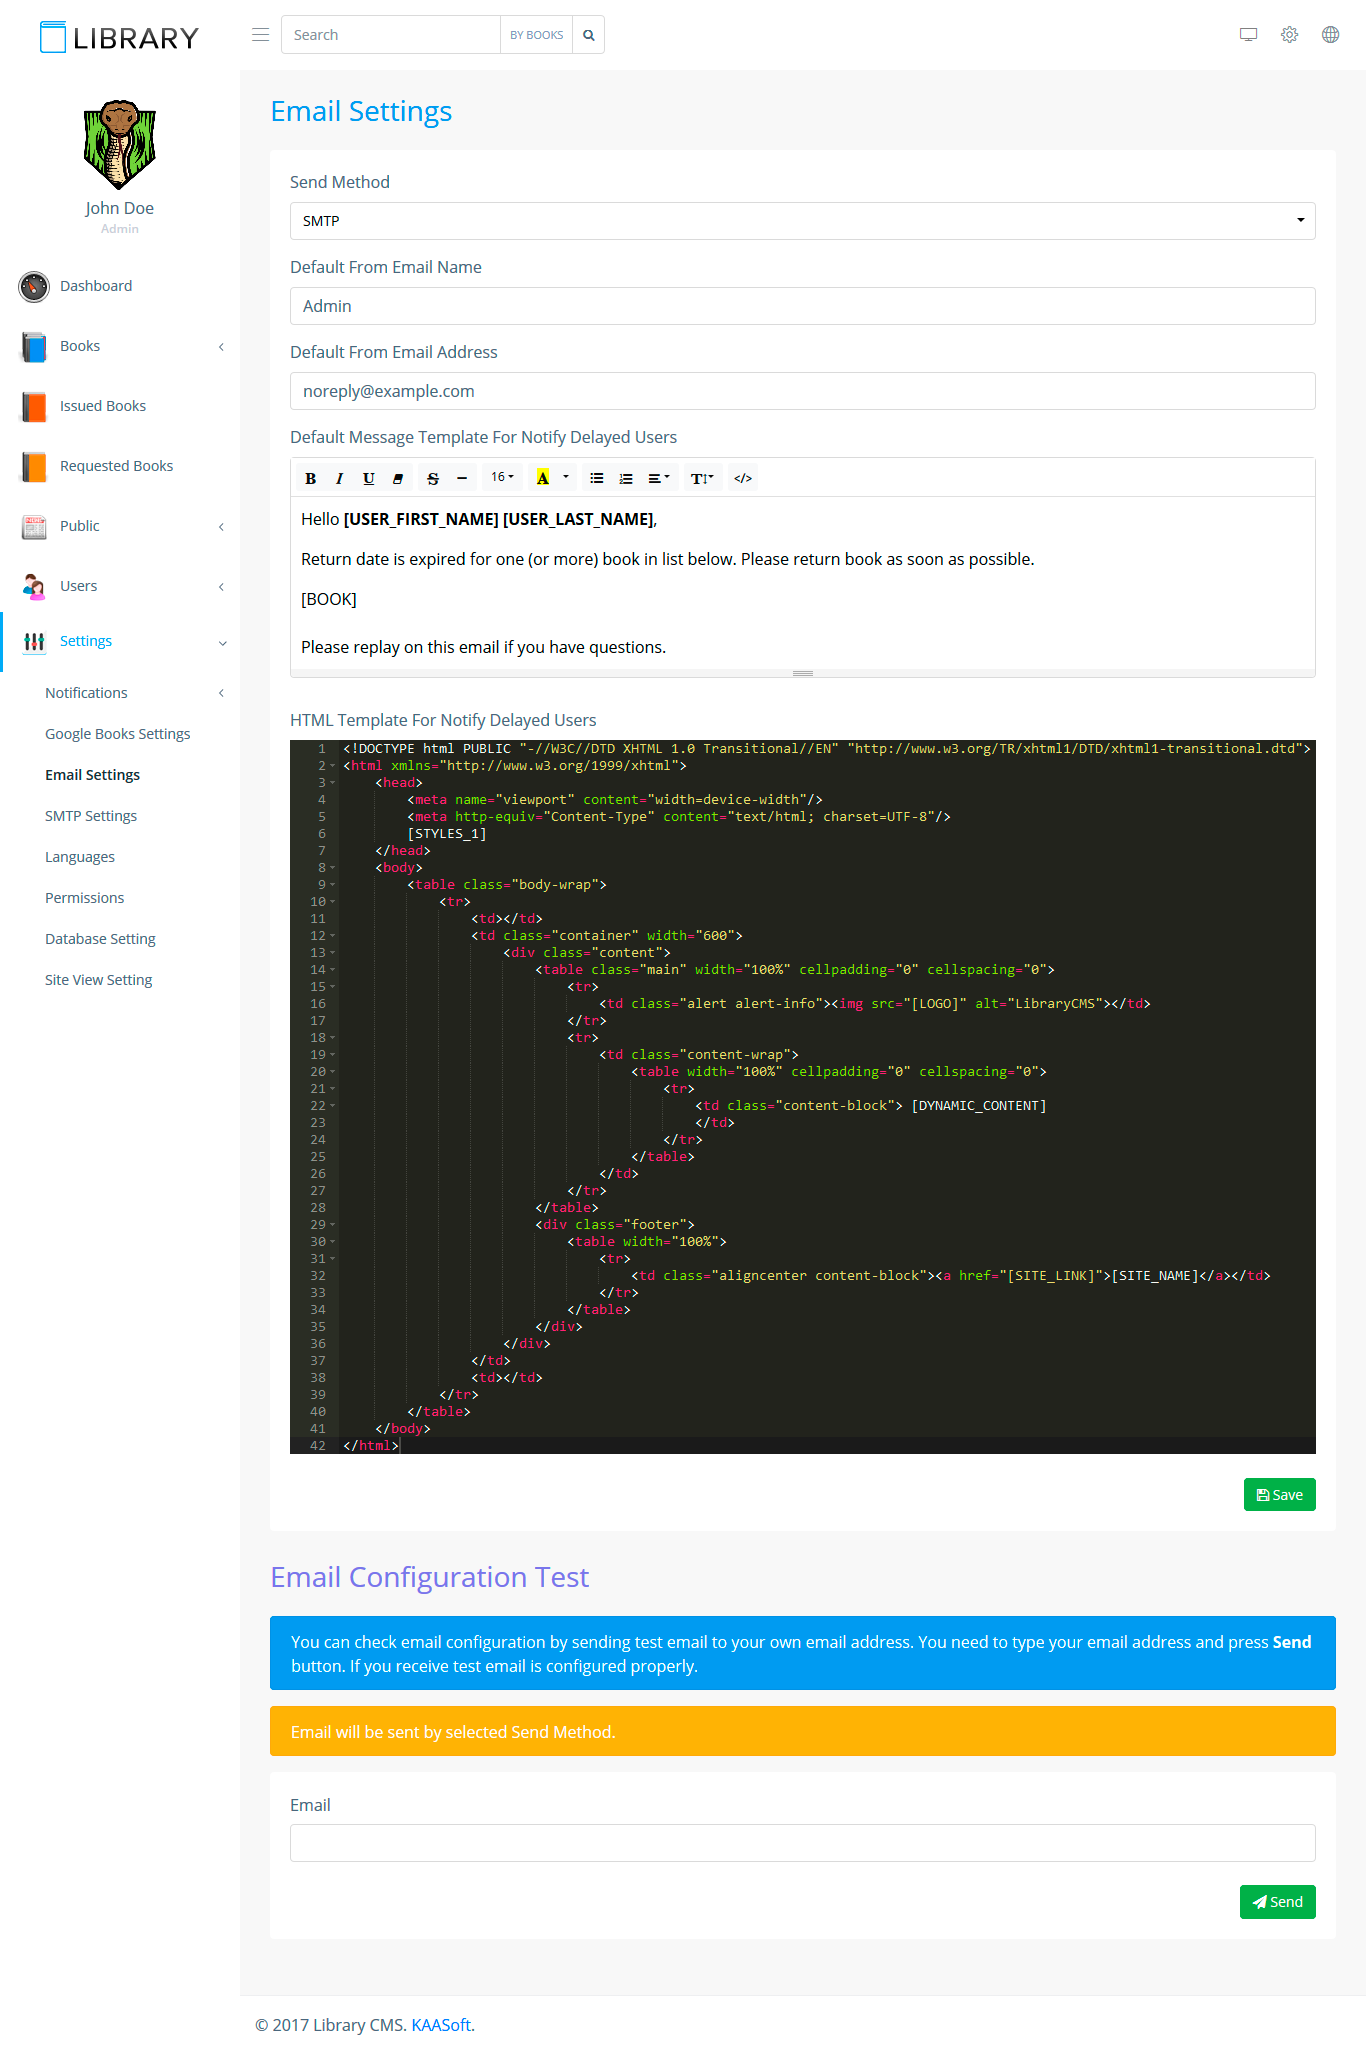Open the text color picker arrow
1366x2054 pixels.
566,478
